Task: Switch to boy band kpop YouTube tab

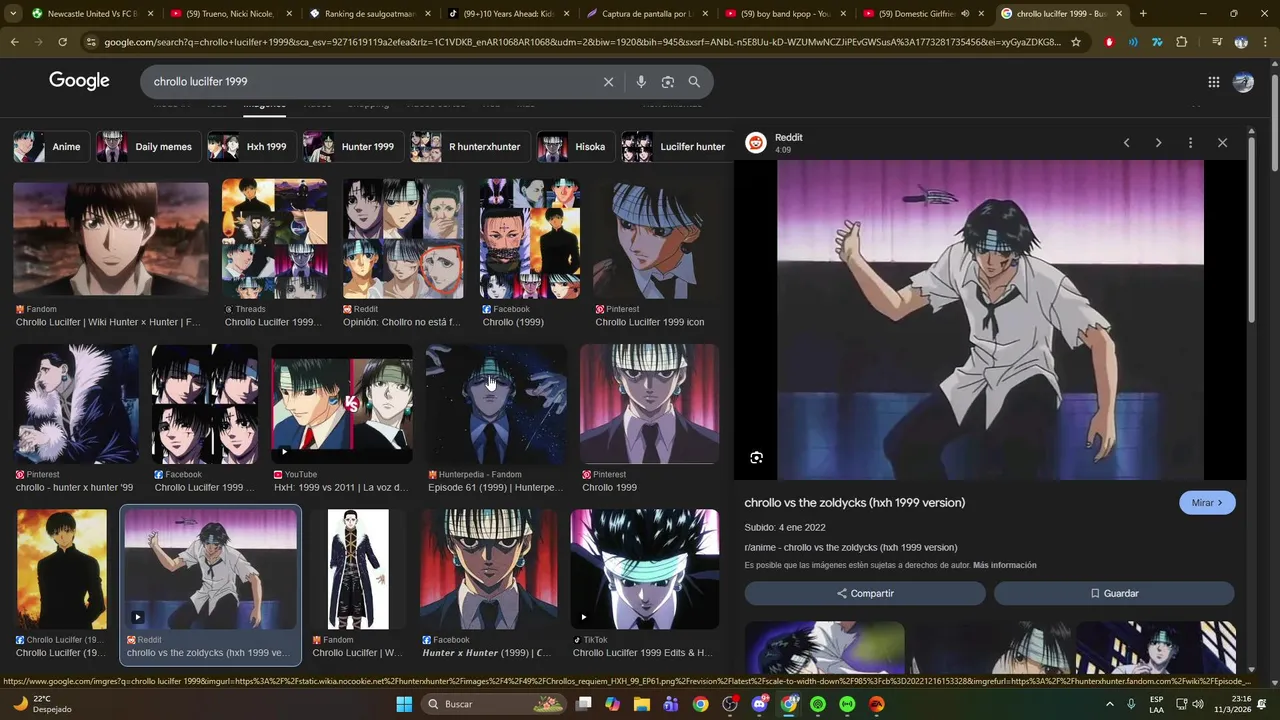Action: [x=785, y=14]
